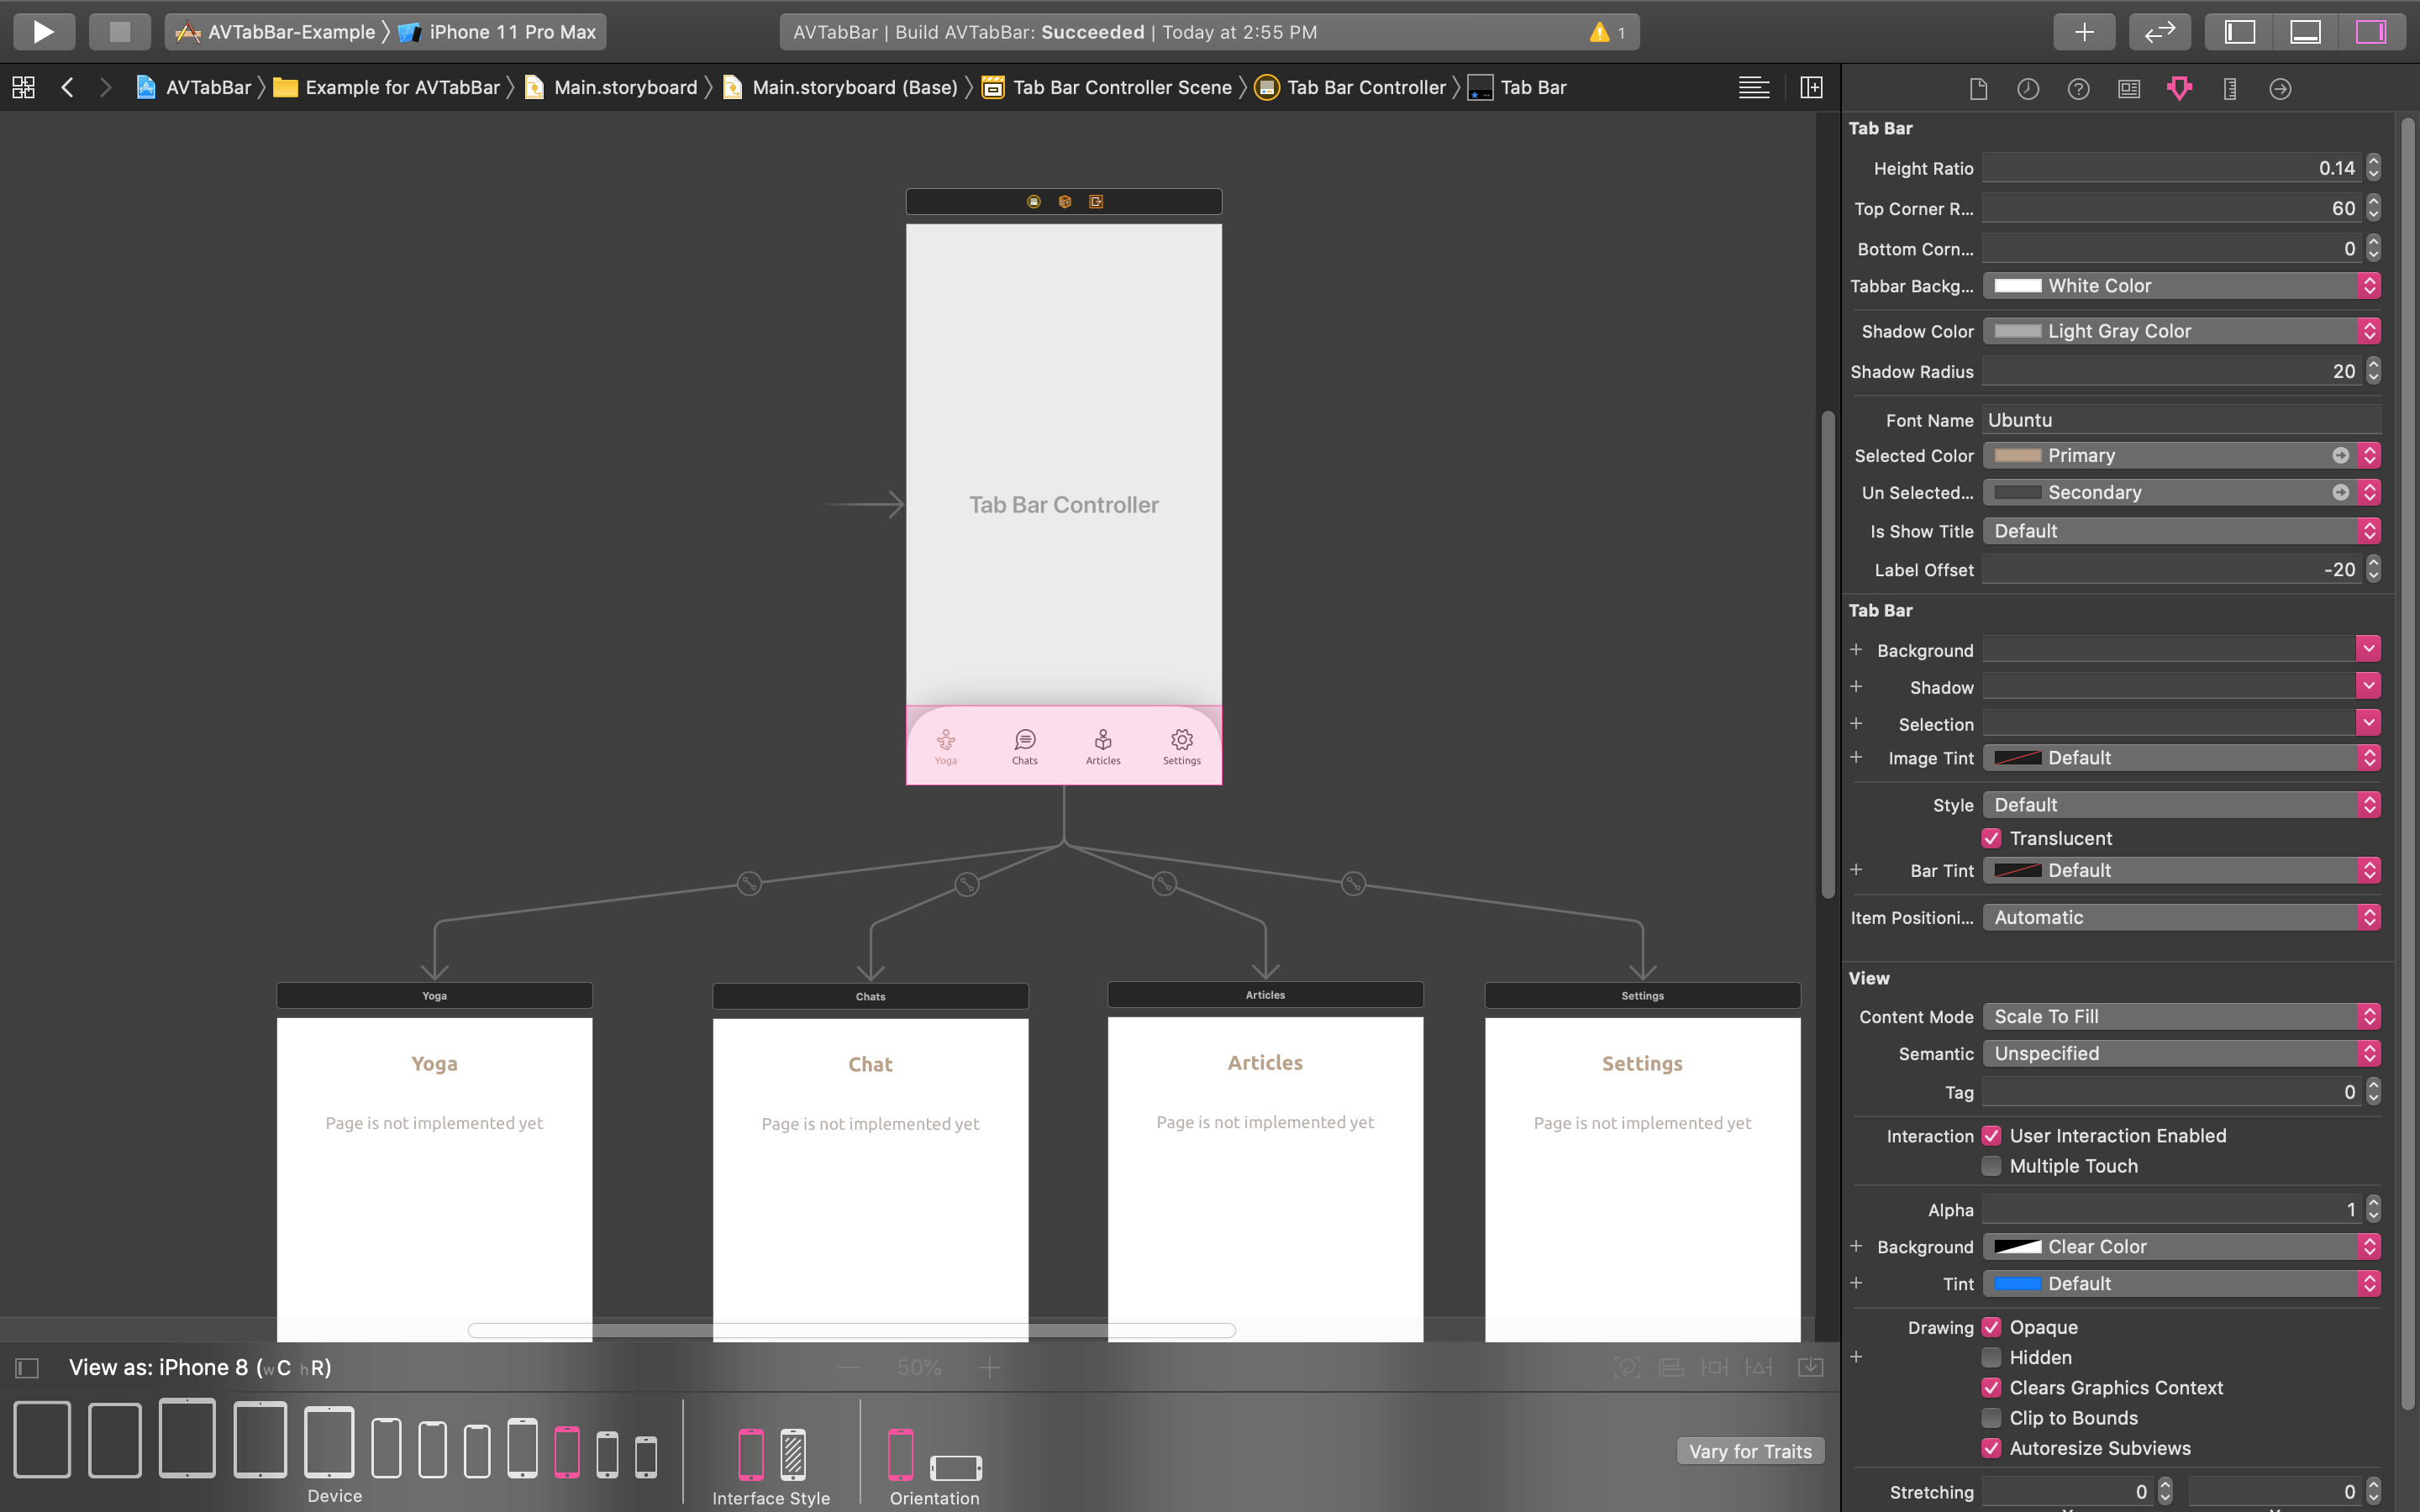
Task: Toggle Translucent checkbox in Tab Bar
Action: [1991, 837]
